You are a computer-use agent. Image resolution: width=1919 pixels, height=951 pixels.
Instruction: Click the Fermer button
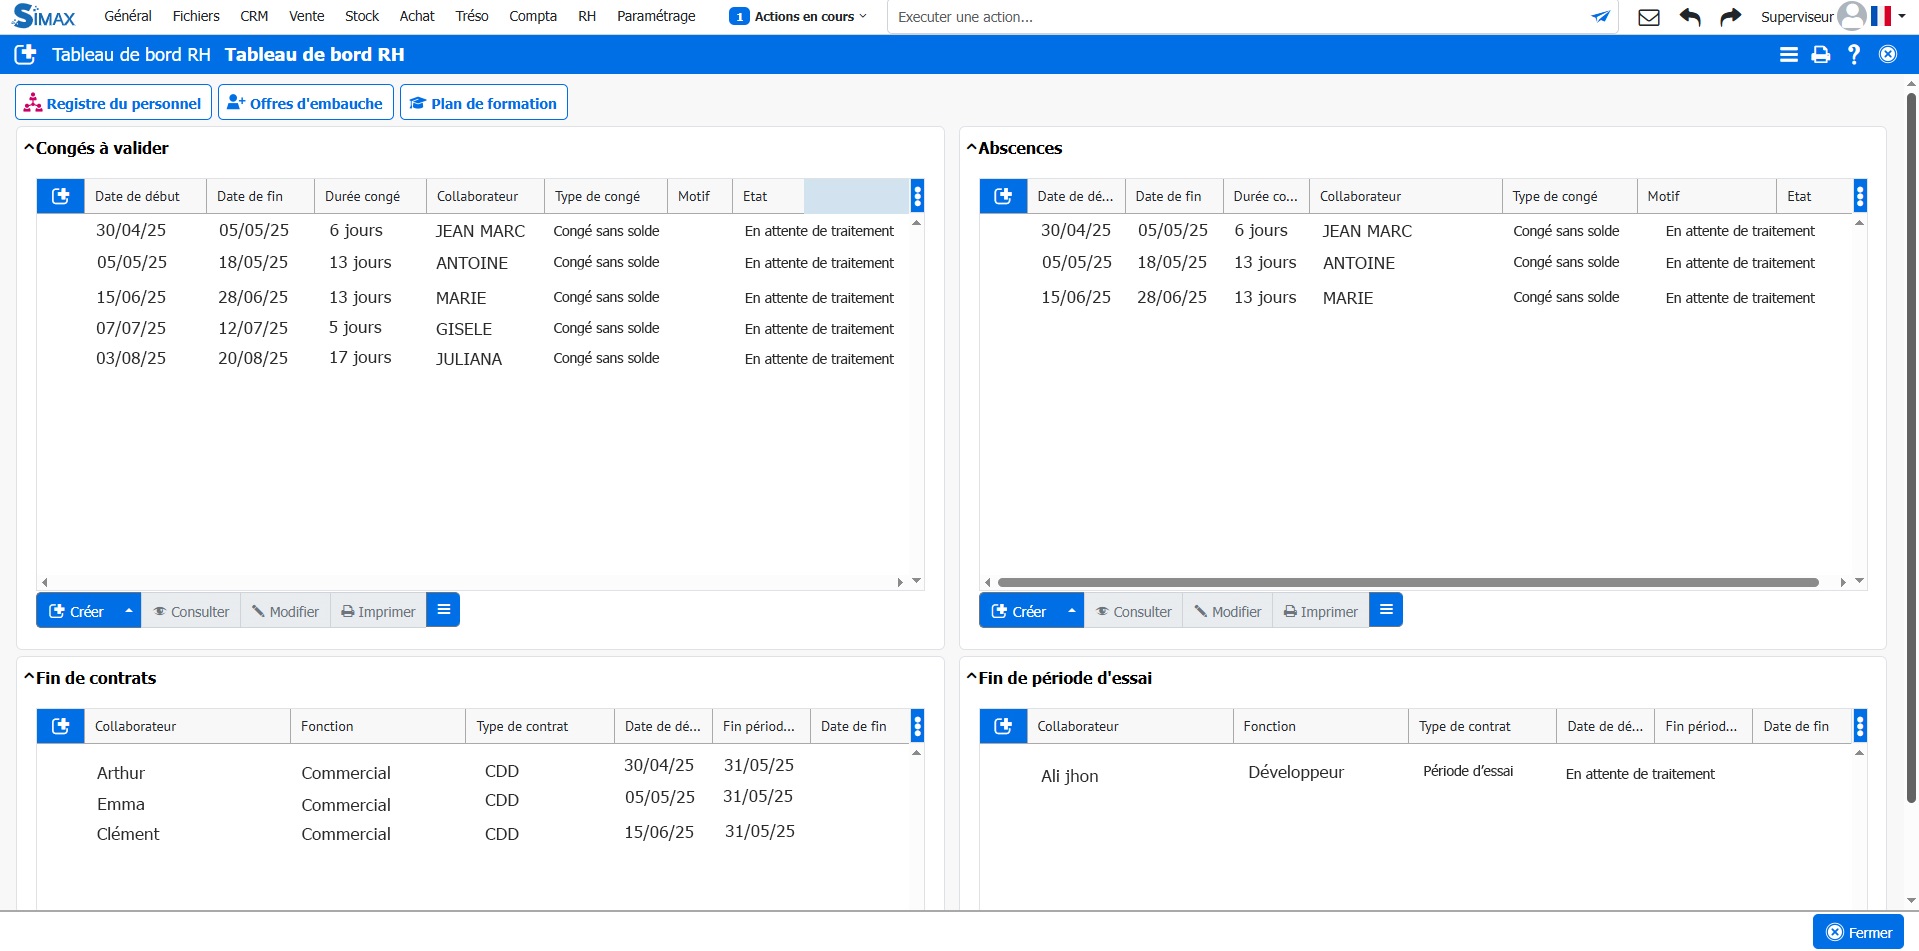[1859, 932]
